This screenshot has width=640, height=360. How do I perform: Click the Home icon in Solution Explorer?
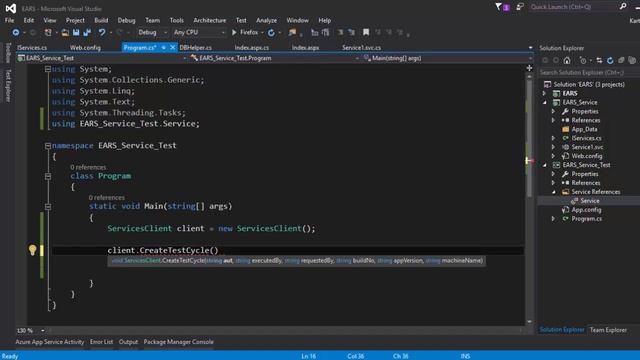pyautogui.click(x=567, y=60)
